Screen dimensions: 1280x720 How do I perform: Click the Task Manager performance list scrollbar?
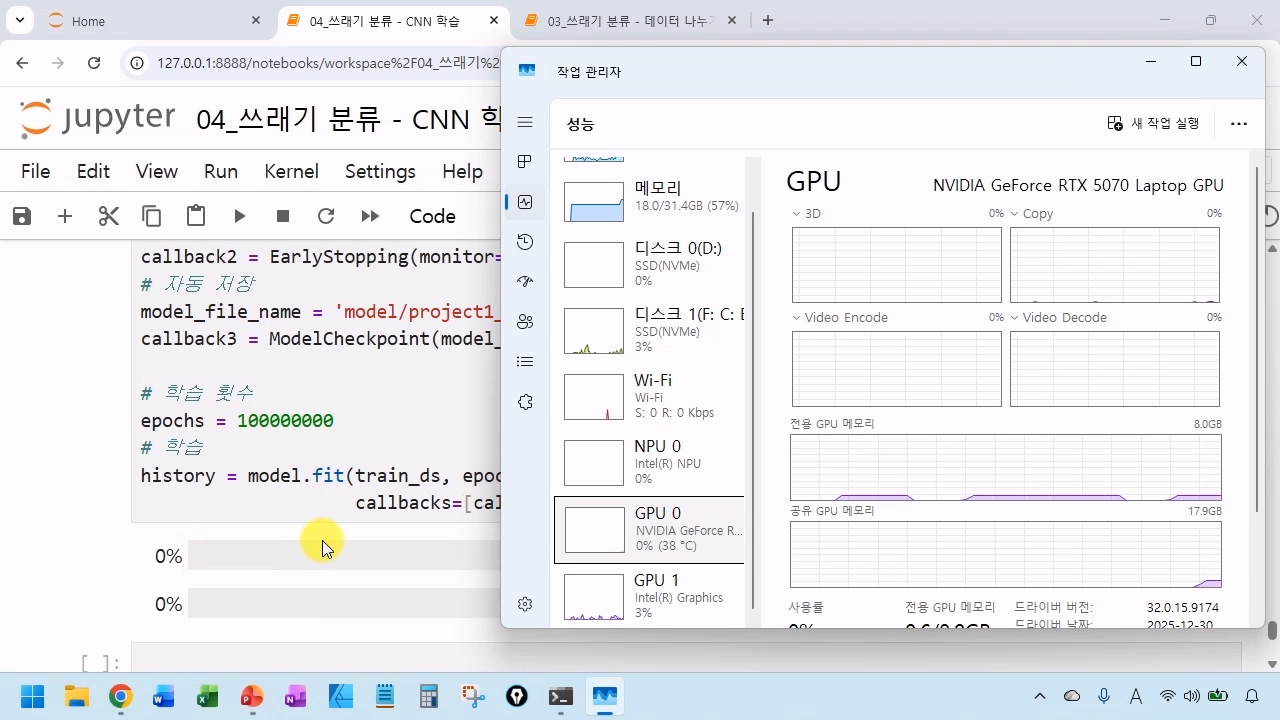coord(752,400)
